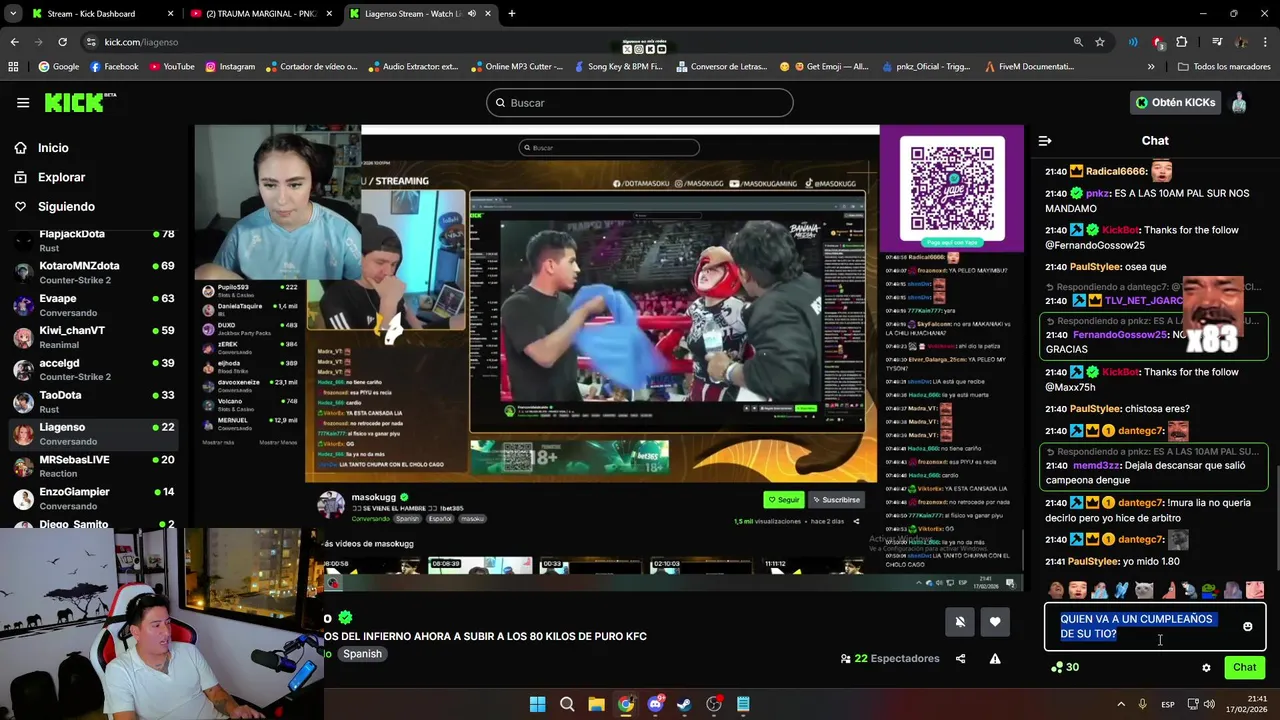Open the Evaape channel
Viewport: 1280px width, 720px height.
(92, 304)
